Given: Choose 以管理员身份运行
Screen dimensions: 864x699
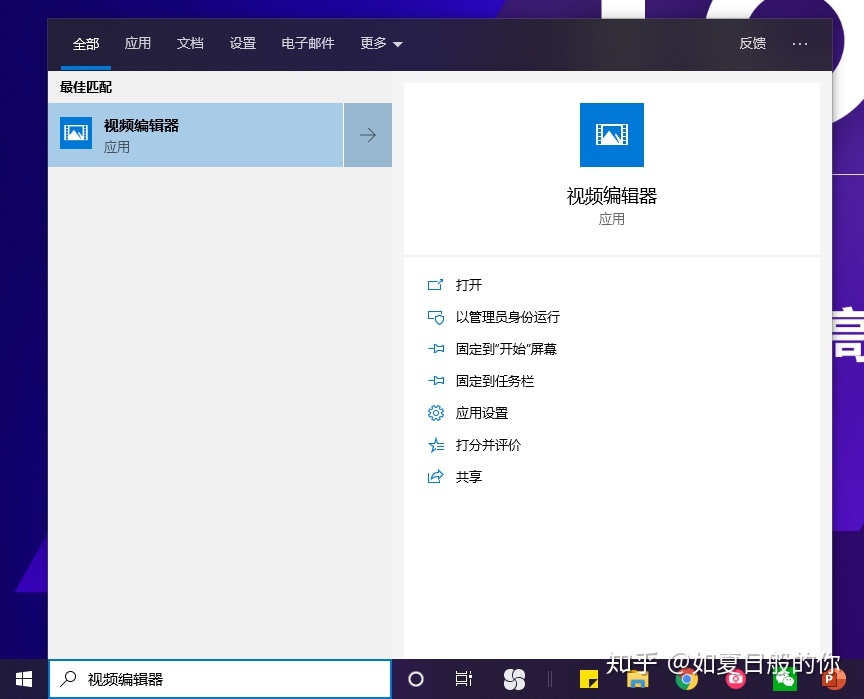Looking at the screenshot, I should click(x=507, y=317).
